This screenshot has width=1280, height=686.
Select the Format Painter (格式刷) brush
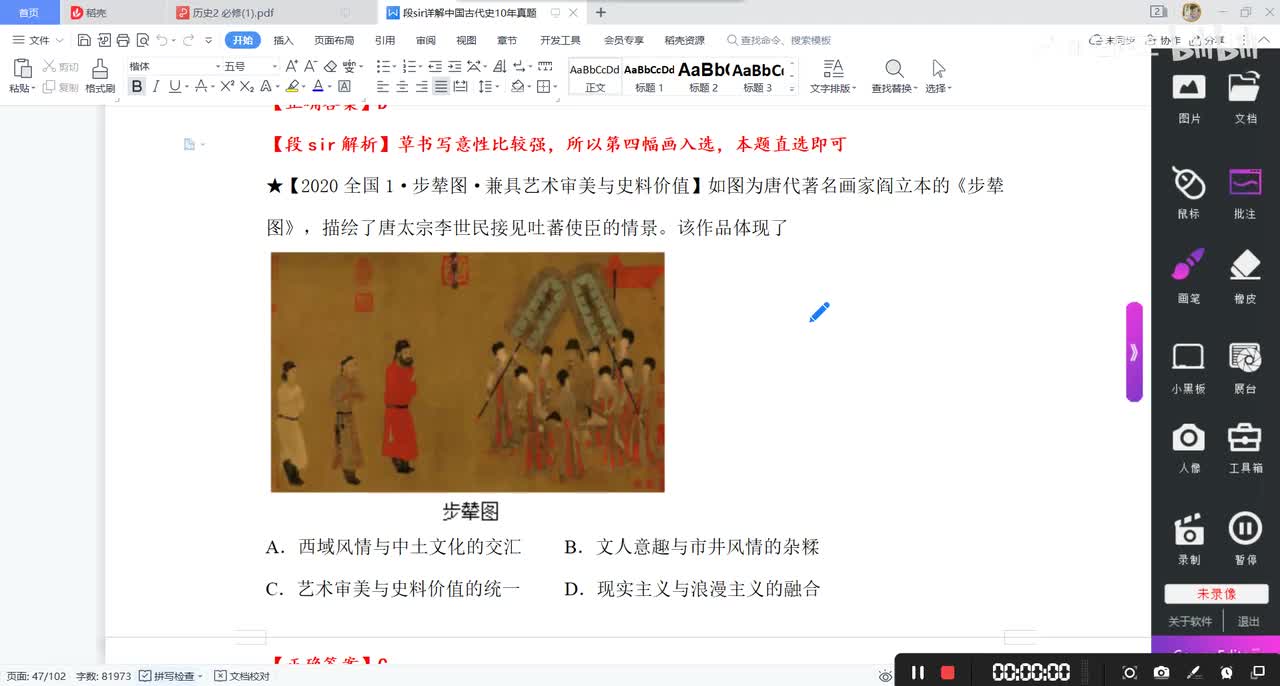(x=100, y=76)
